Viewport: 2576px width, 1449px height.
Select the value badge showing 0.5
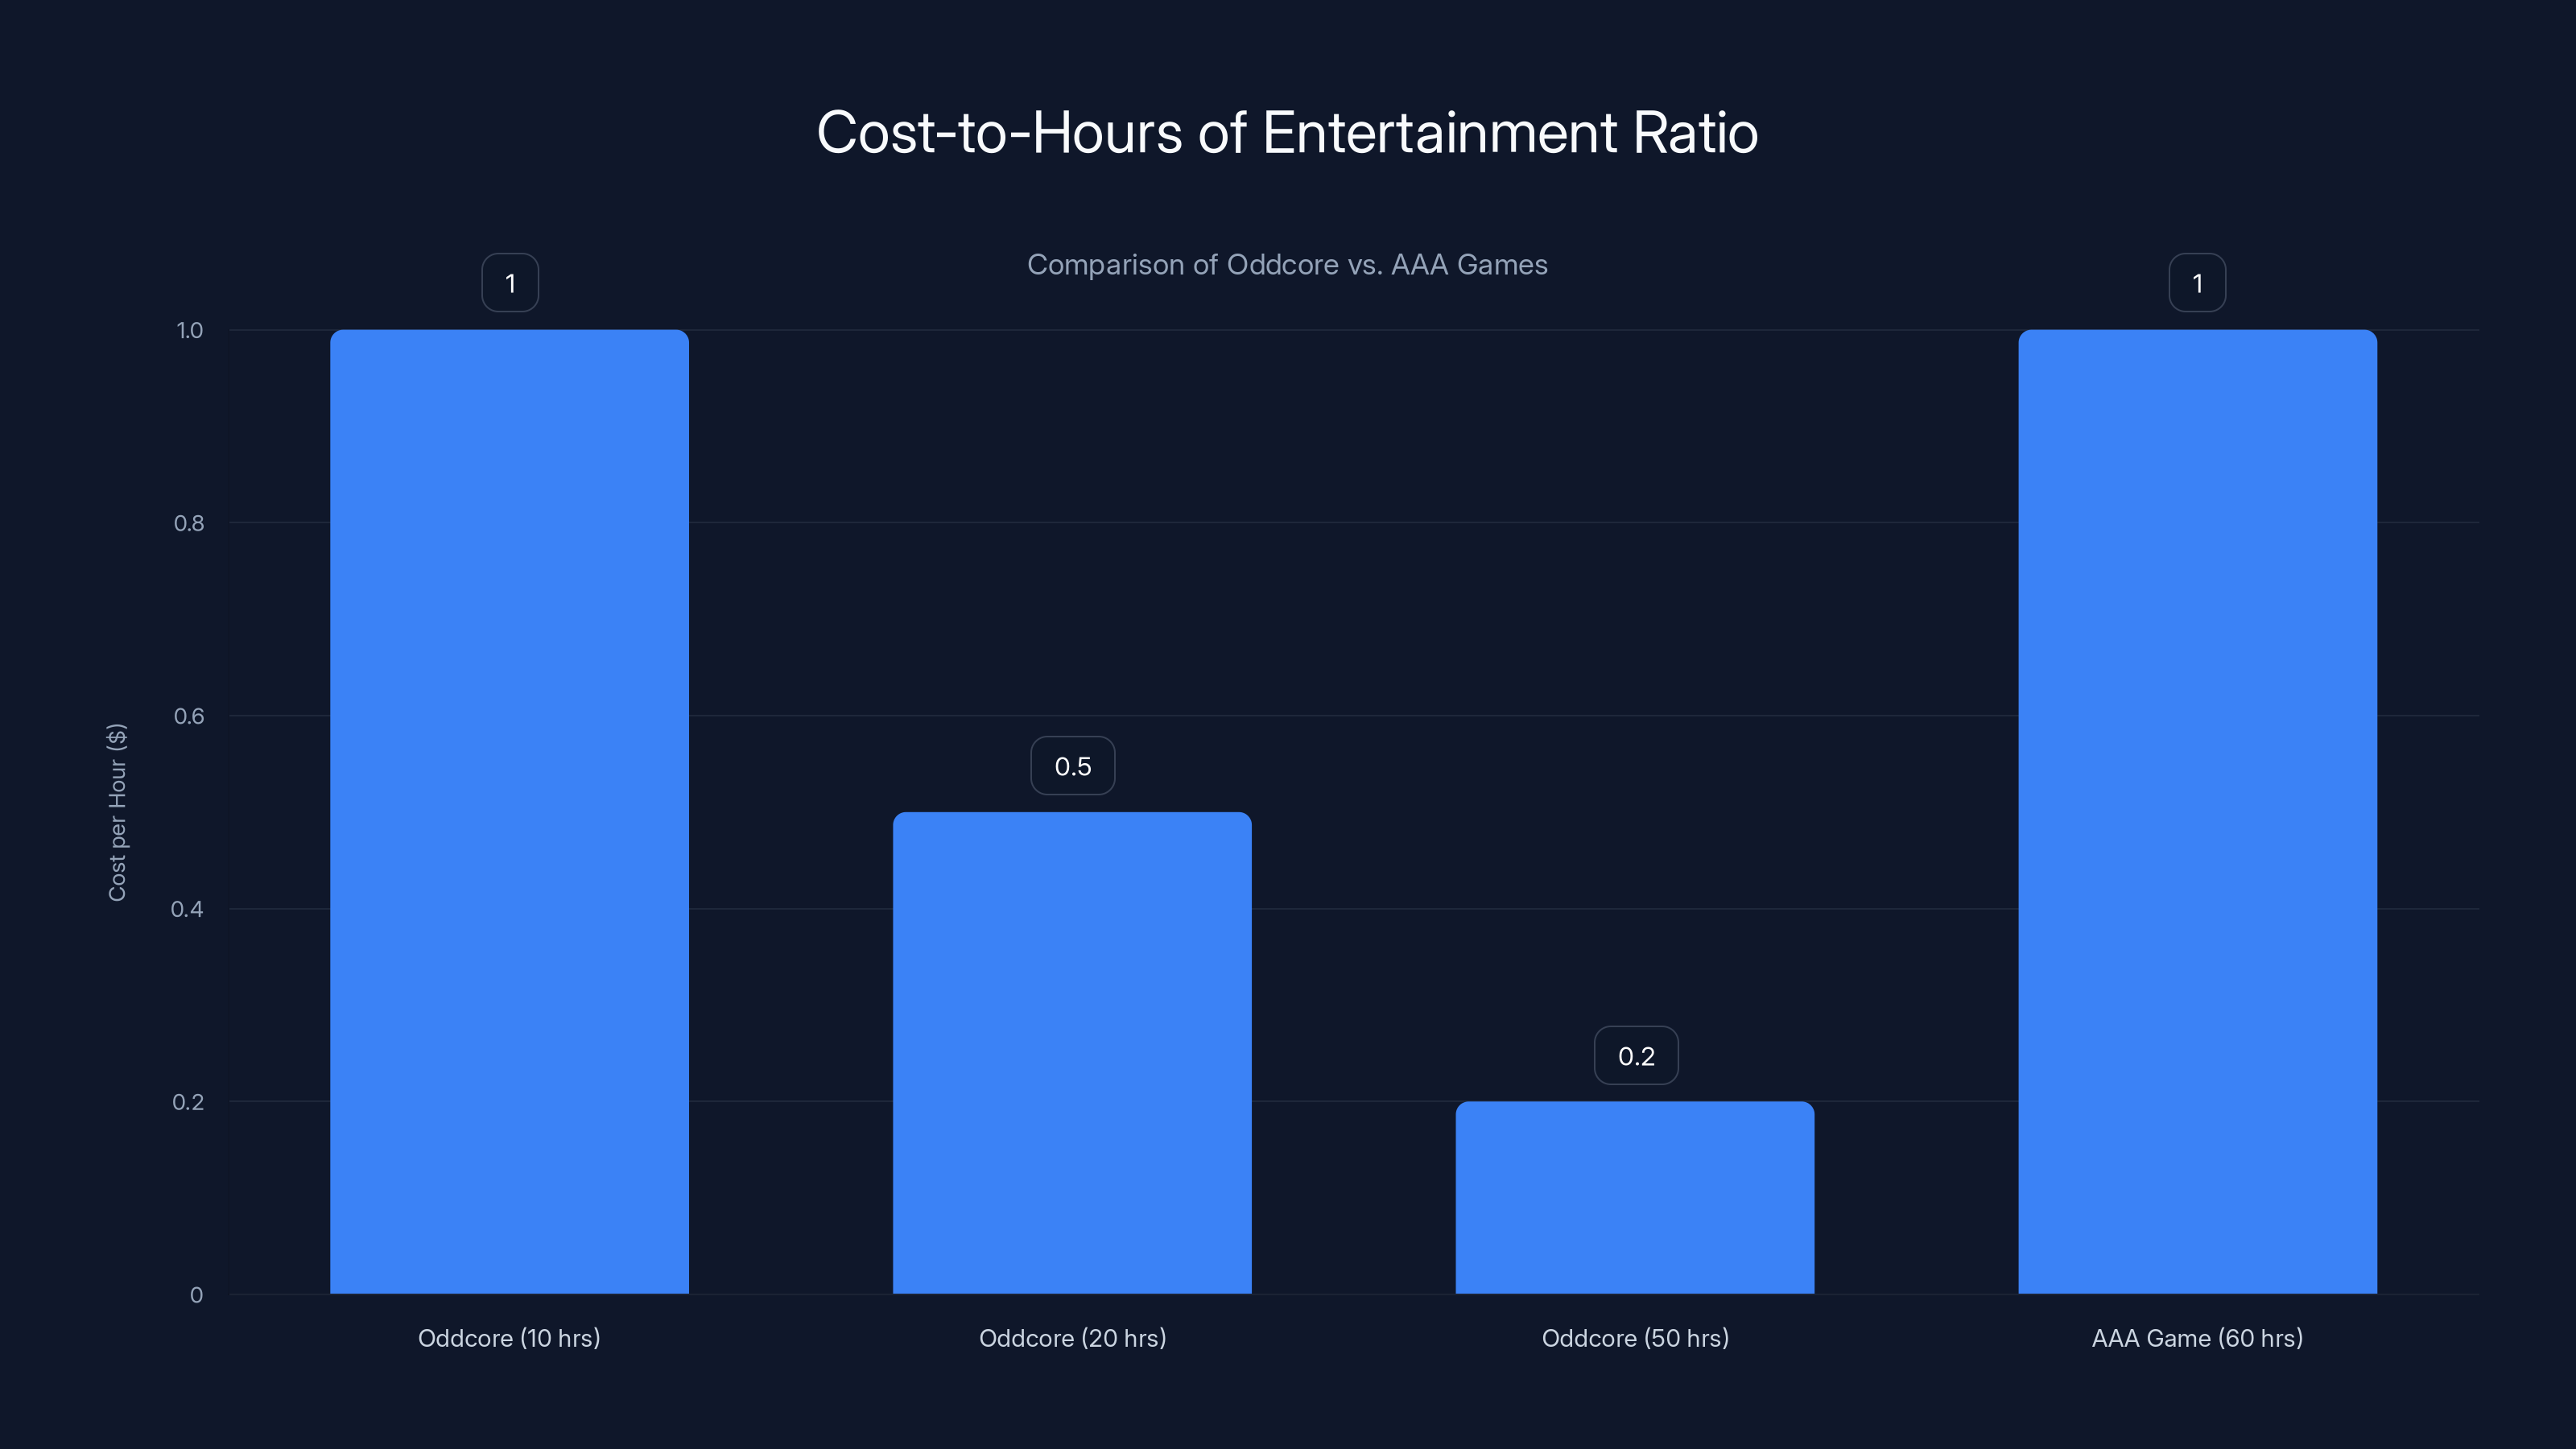click(x=1072, y=765)
